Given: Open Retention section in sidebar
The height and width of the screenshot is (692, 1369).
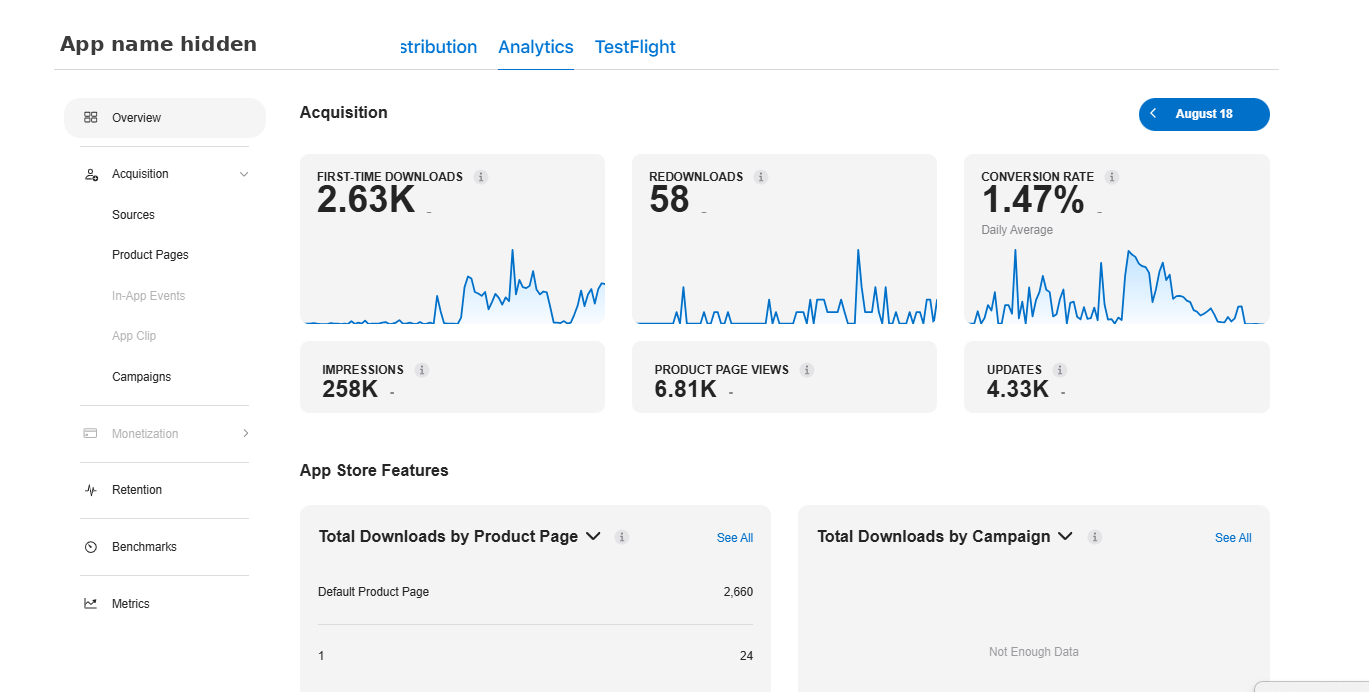Looking at the screenshot, I should (136, 490).
